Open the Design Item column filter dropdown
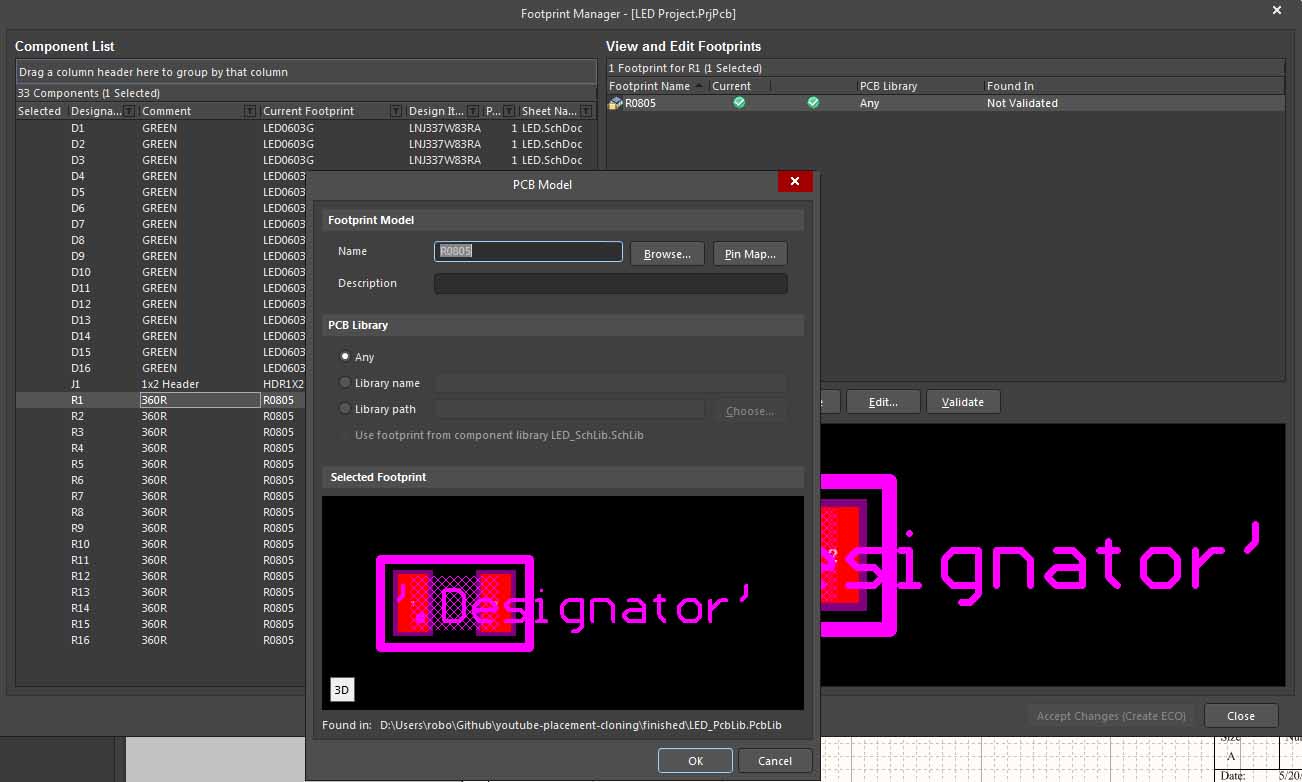The image size is (1302, 782). pos(472,111)
